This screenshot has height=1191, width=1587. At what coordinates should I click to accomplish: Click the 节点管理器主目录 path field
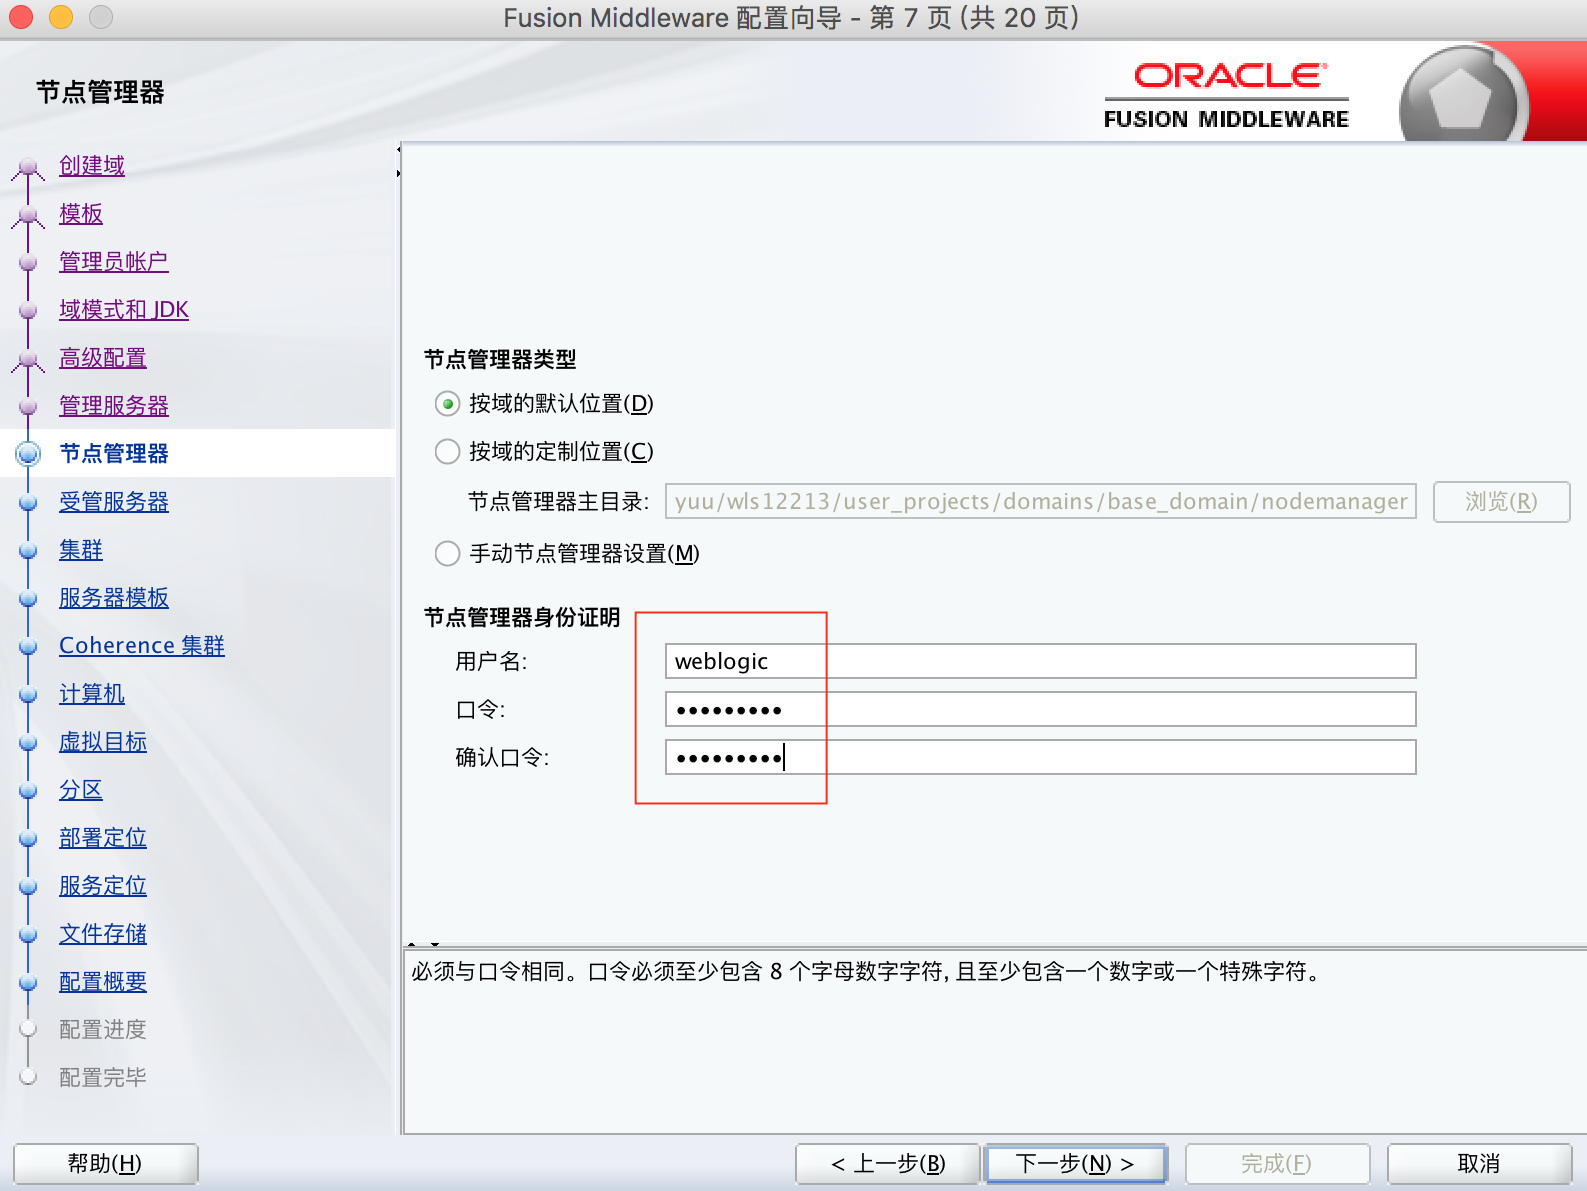tap(1040, 501)
